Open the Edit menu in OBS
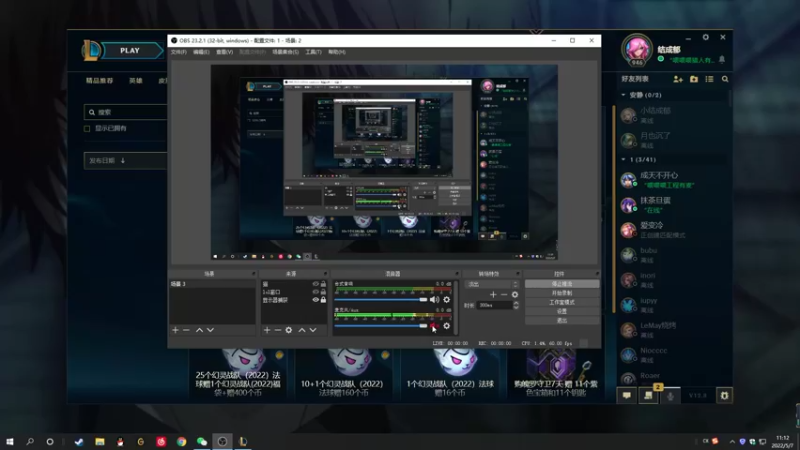 coord(201,52)
